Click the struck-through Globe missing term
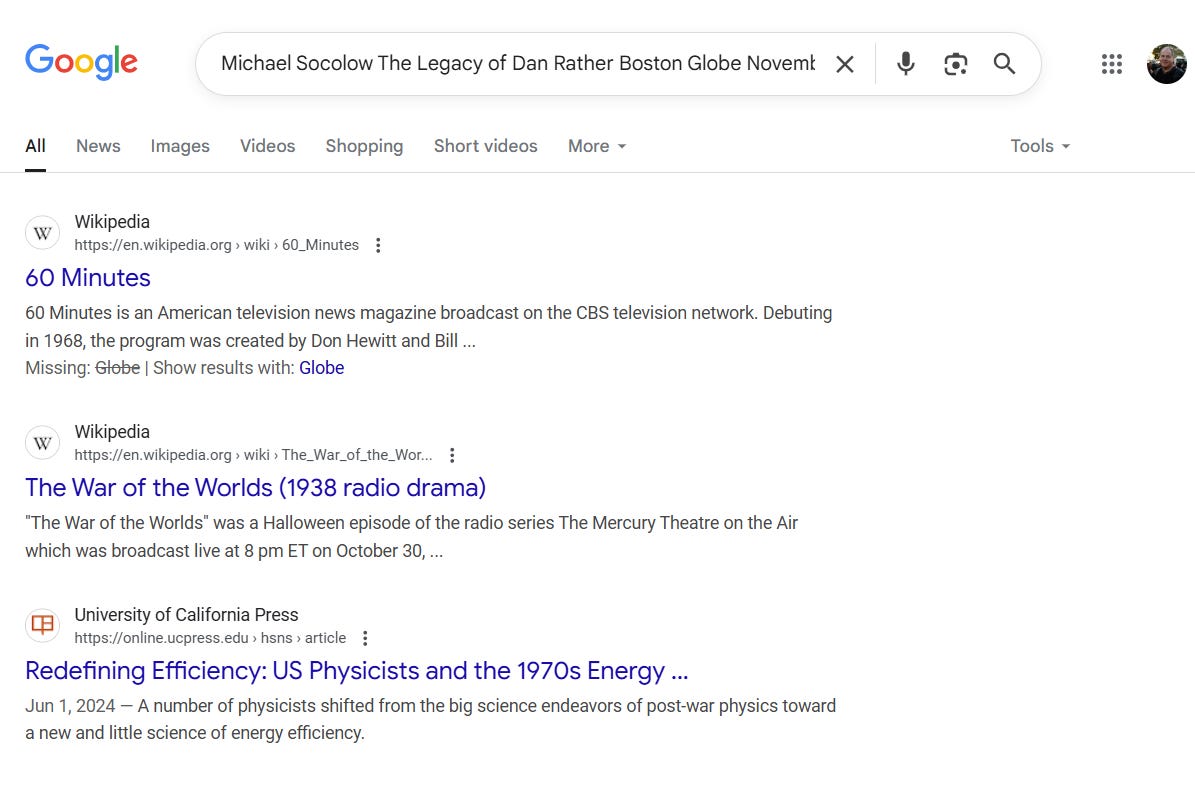 117,368
